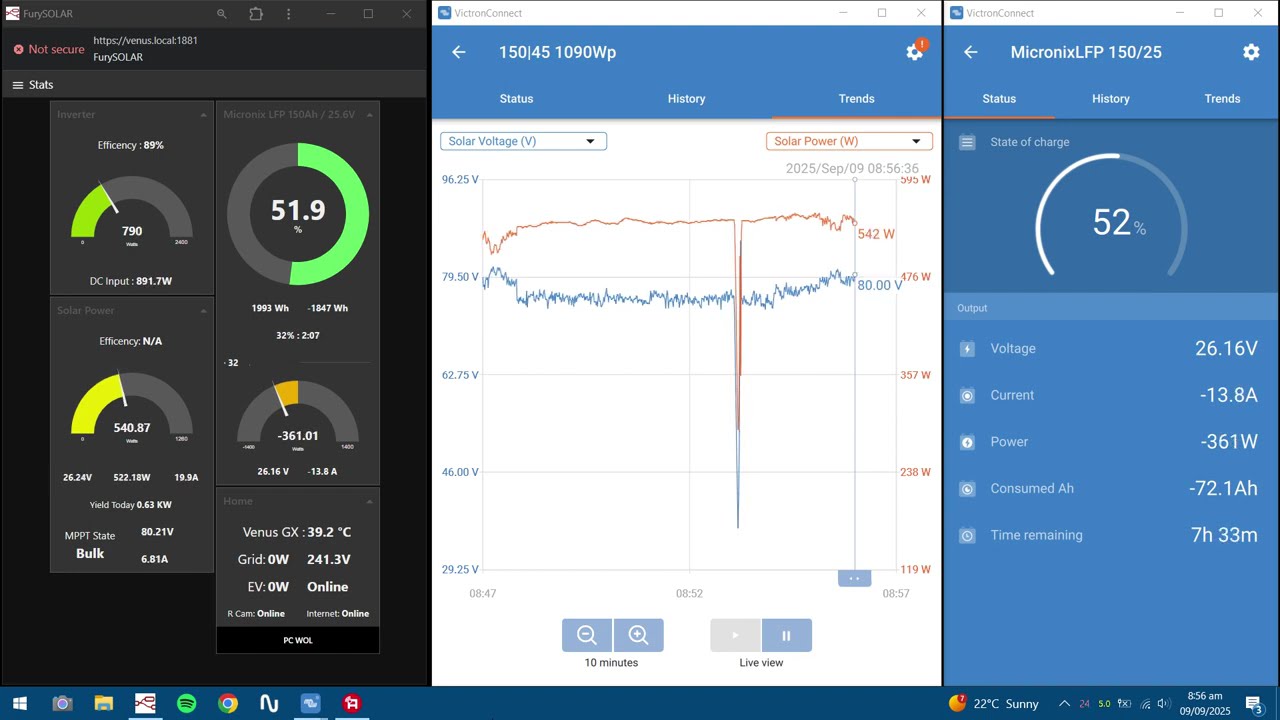Image resolution: width=1280 pixels, height=720 pixels.
Task: Open the Stats hamburger menu
Action: pos(17,85)
